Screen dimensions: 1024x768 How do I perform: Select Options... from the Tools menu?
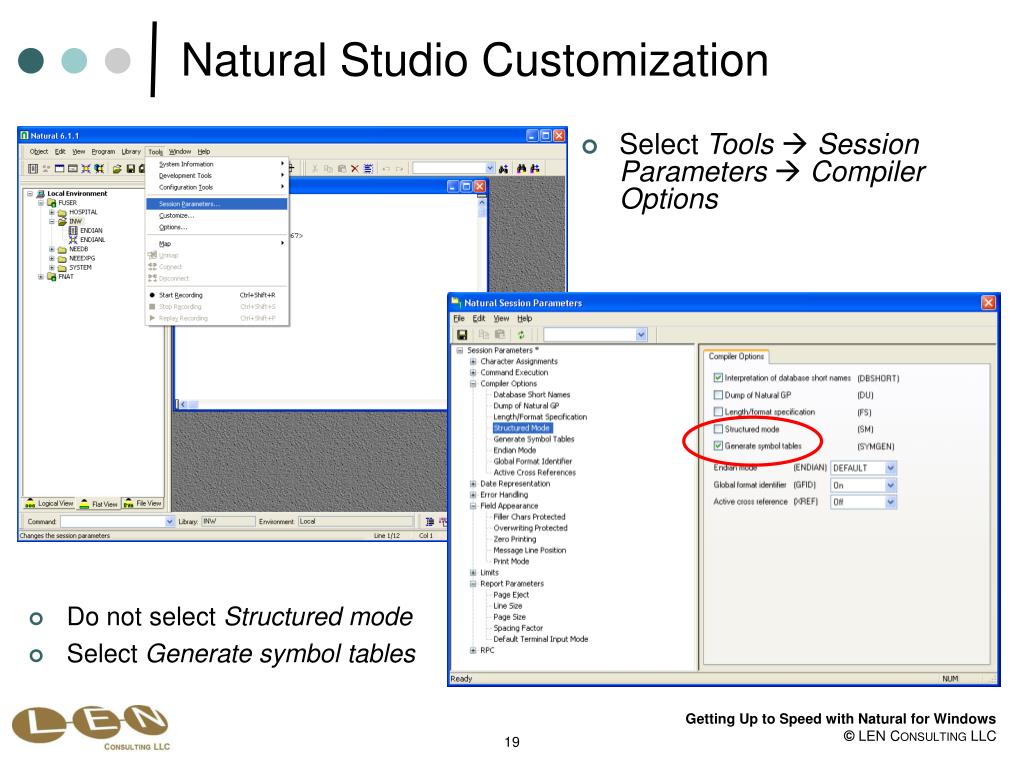click(x=217, y=227)
